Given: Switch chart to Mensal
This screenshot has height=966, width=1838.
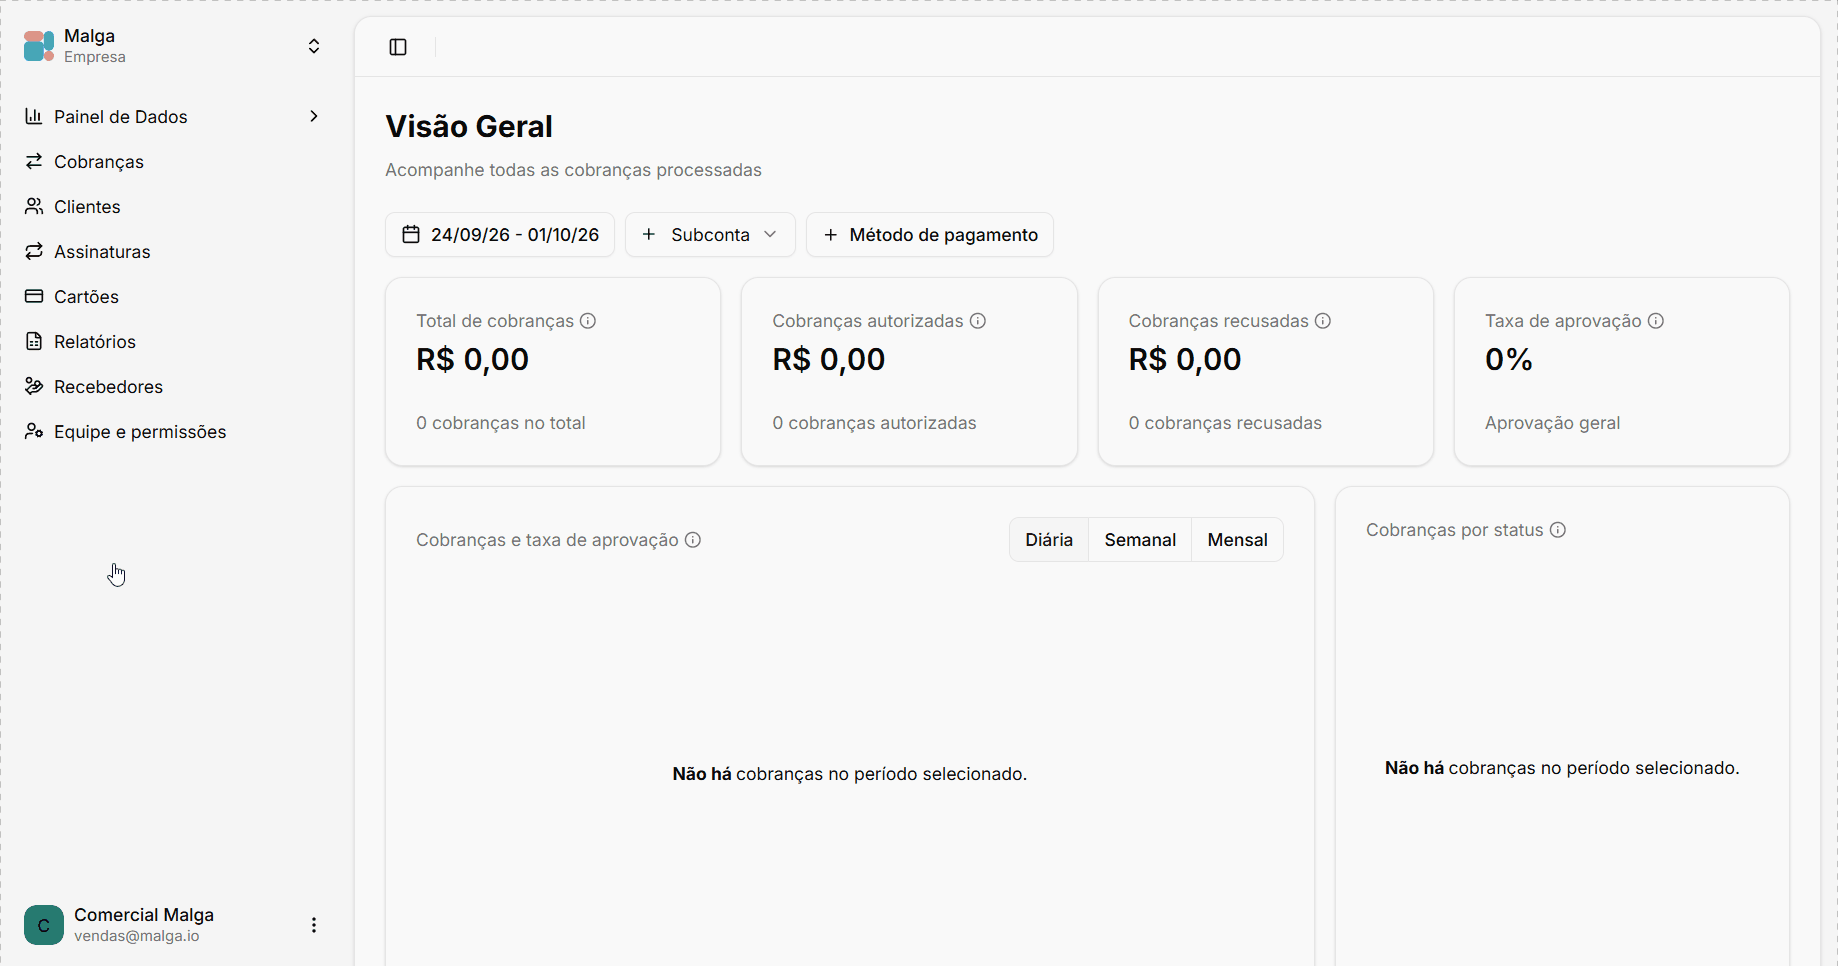Looking at the screenshot, I should coord(1237,540).
